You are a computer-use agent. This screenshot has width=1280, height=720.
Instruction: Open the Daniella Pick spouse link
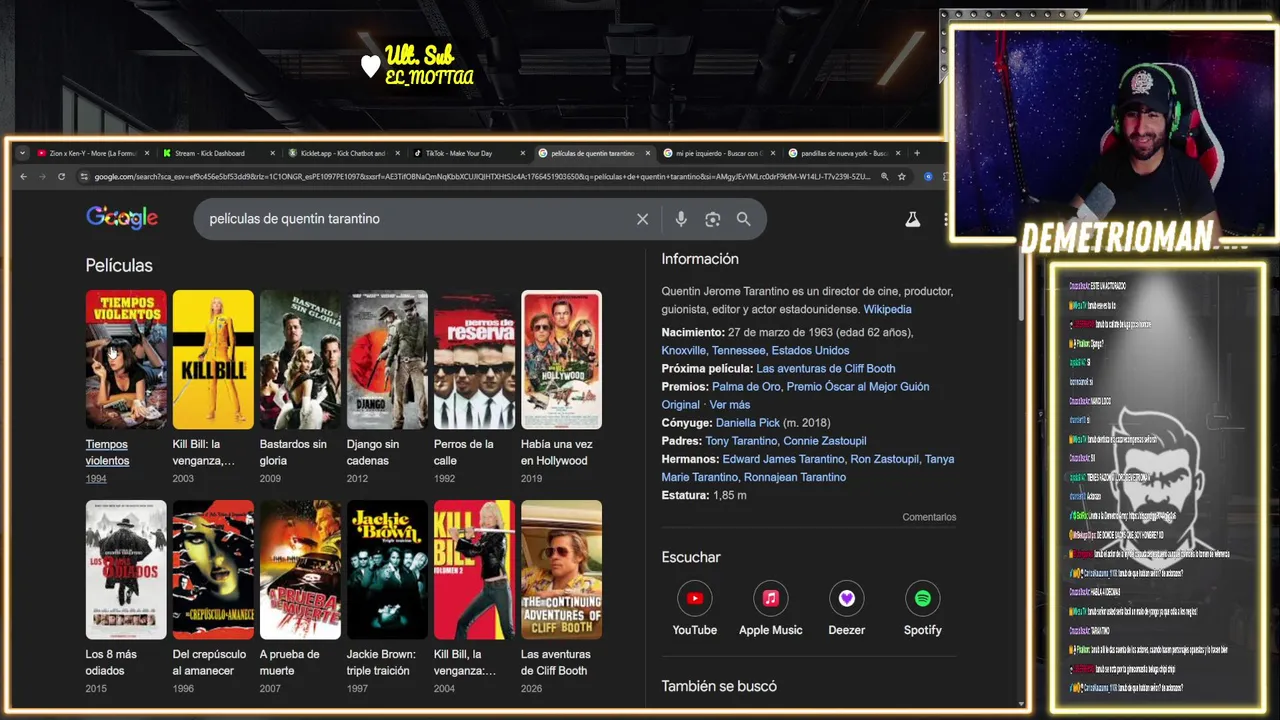(x=747, y=422)
